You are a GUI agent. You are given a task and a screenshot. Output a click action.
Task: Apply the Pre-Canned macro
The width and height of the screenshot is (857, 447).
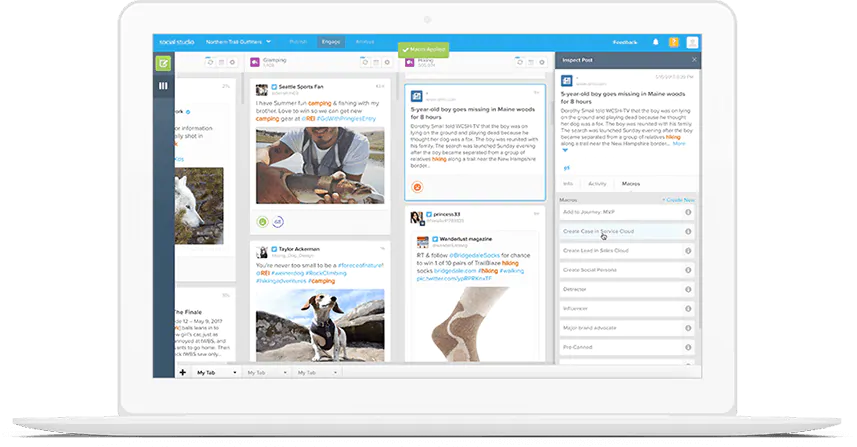point(627,348)
